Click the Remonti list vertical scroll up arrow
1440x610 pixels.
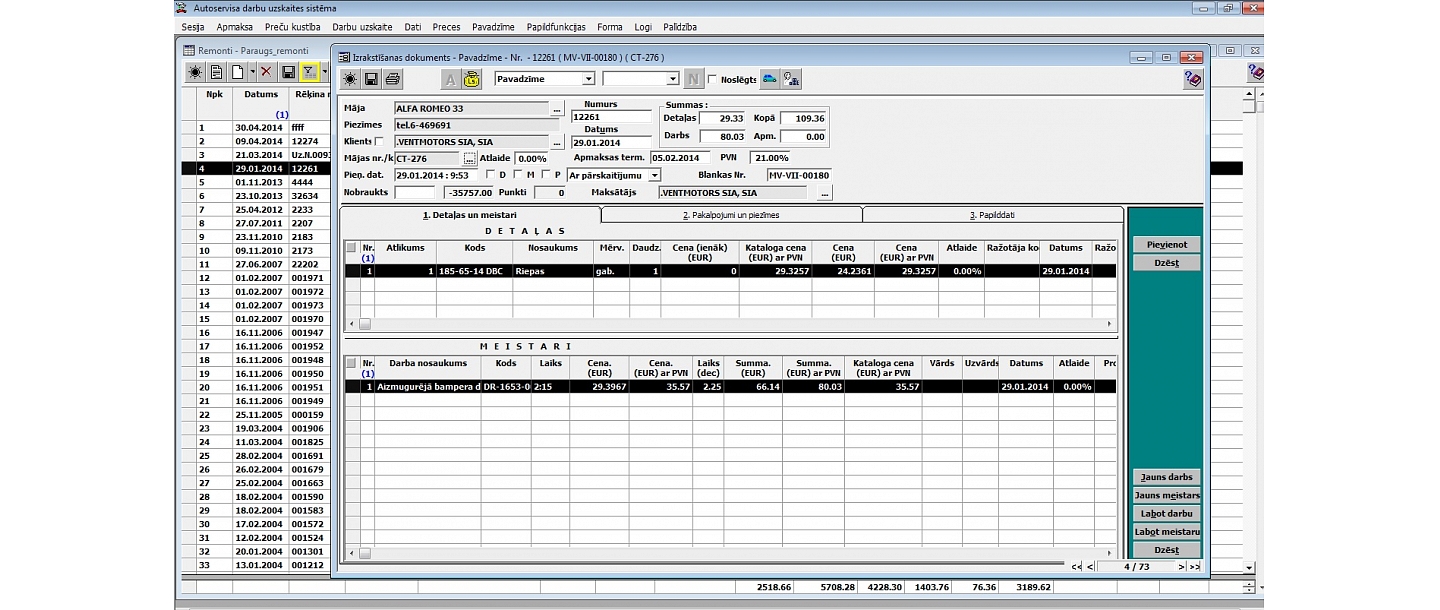1248,95
